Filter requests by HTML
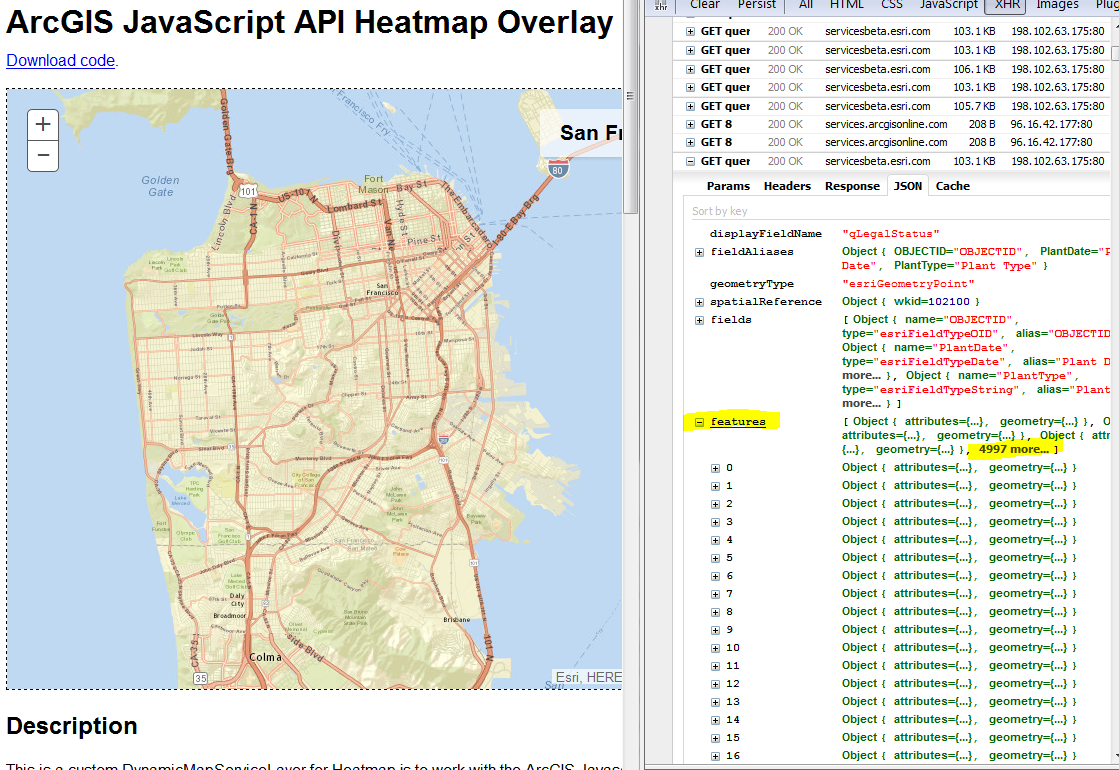 [846, 5]
